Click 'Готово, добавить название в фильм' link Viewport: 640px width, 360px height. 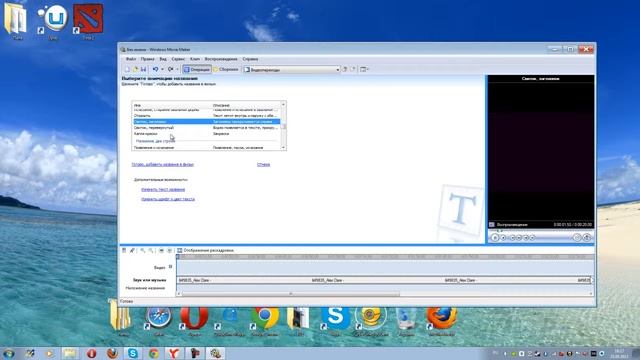point(162,164)
